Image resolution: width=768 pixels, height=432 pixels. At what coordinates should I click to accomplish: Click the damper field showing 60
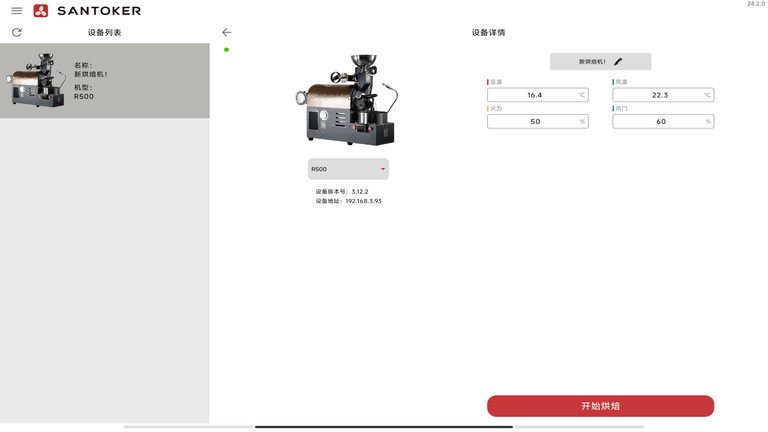tap(662, 121)
